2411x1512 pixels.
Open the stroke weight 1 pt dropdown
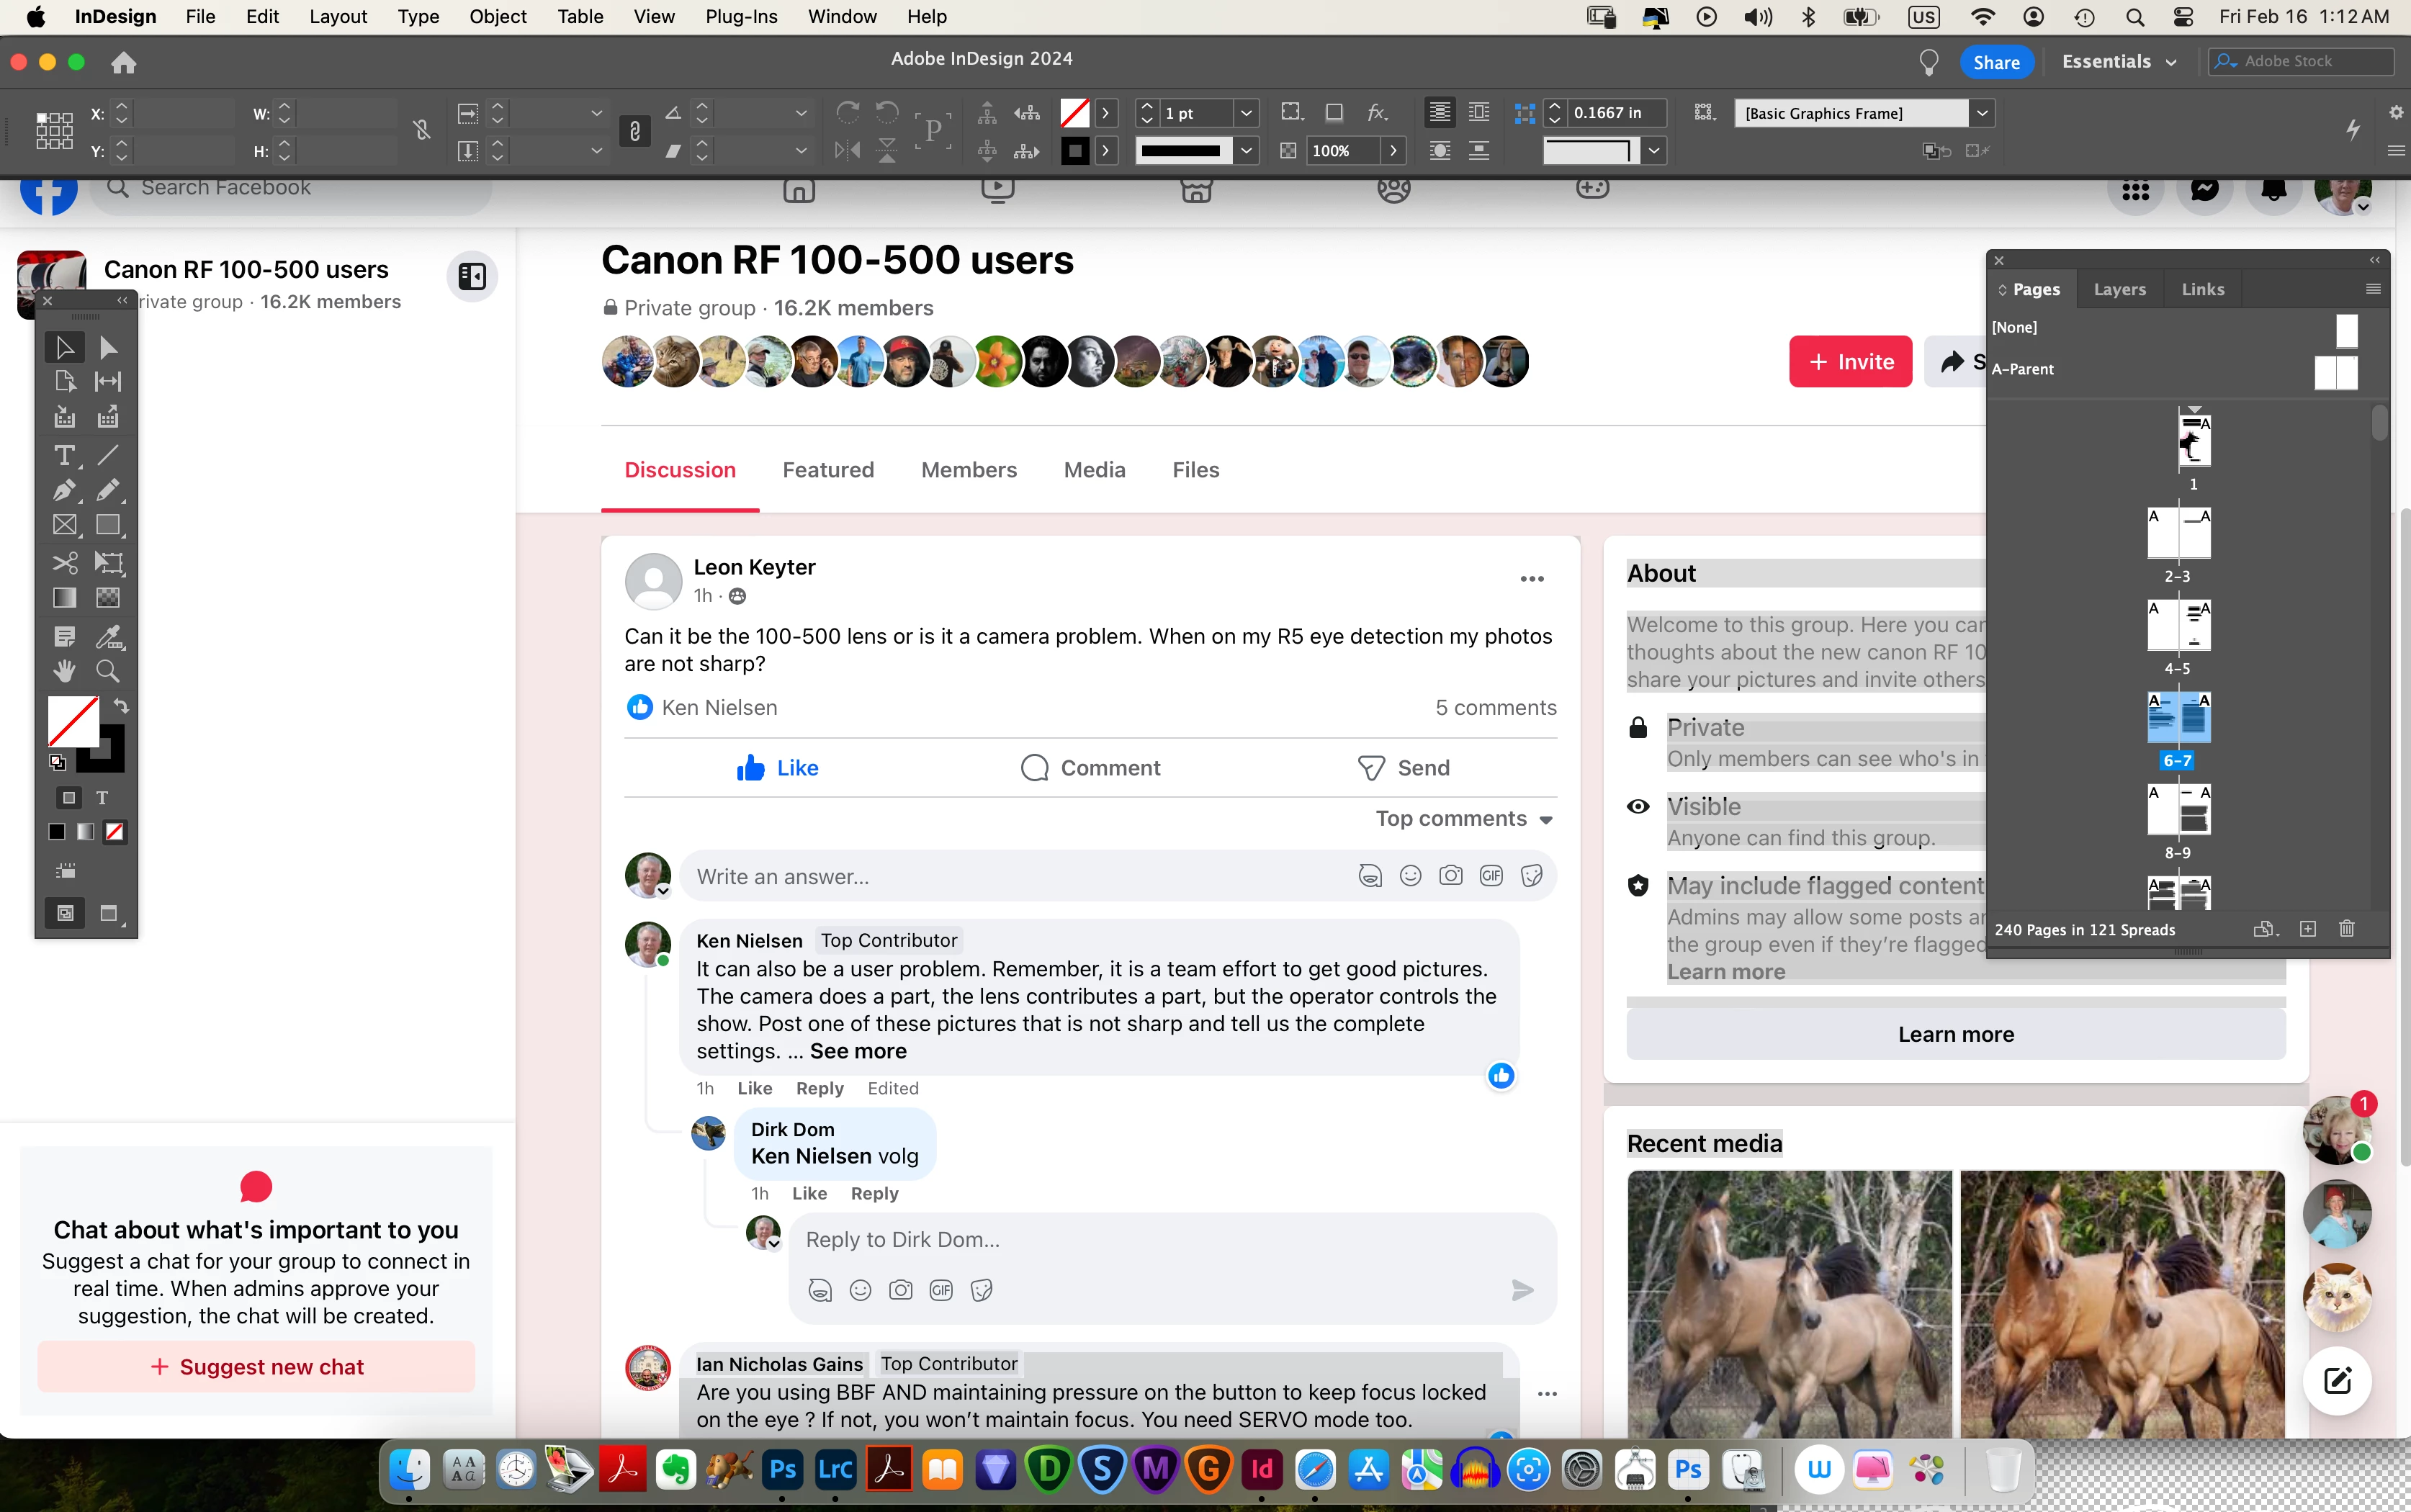(x=1246, y=113)
